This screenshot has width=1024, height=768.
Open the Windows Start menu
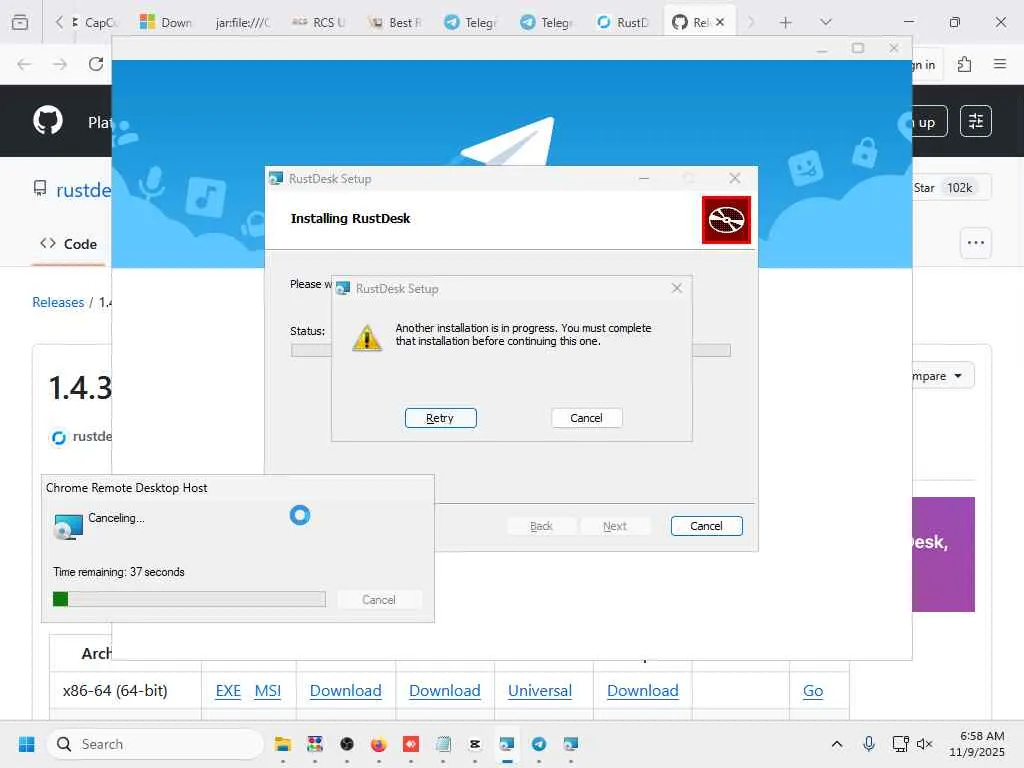click(27, 744)
